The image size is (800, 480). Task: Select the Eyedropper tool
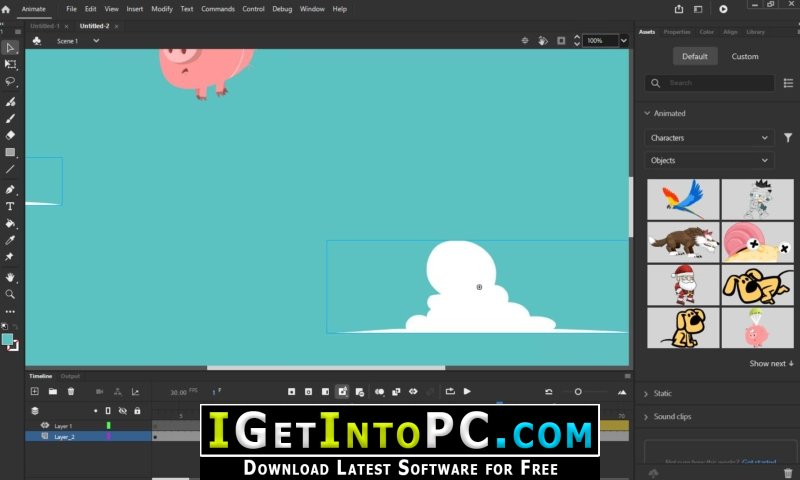(x=10, y=240)
